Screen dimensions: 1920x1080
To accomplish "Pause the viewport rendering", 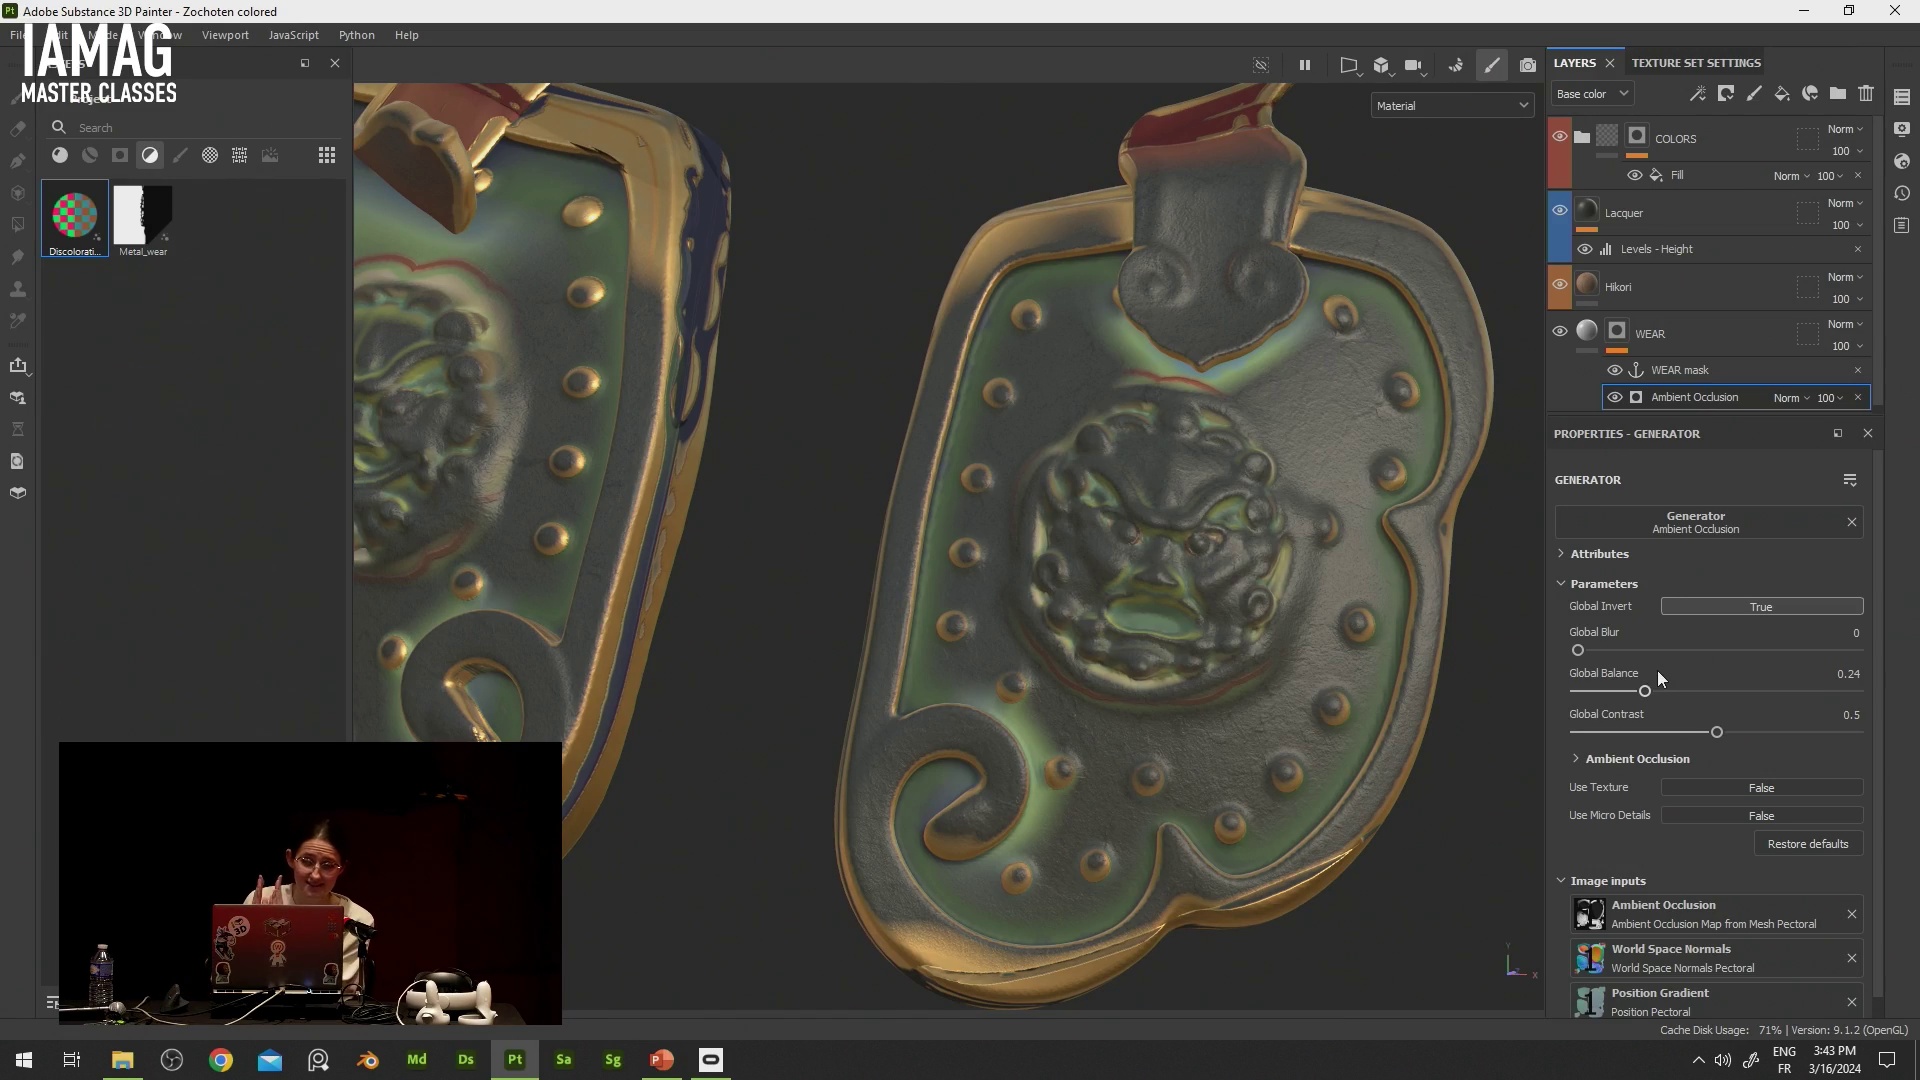I will click(x=1305, y=65).
